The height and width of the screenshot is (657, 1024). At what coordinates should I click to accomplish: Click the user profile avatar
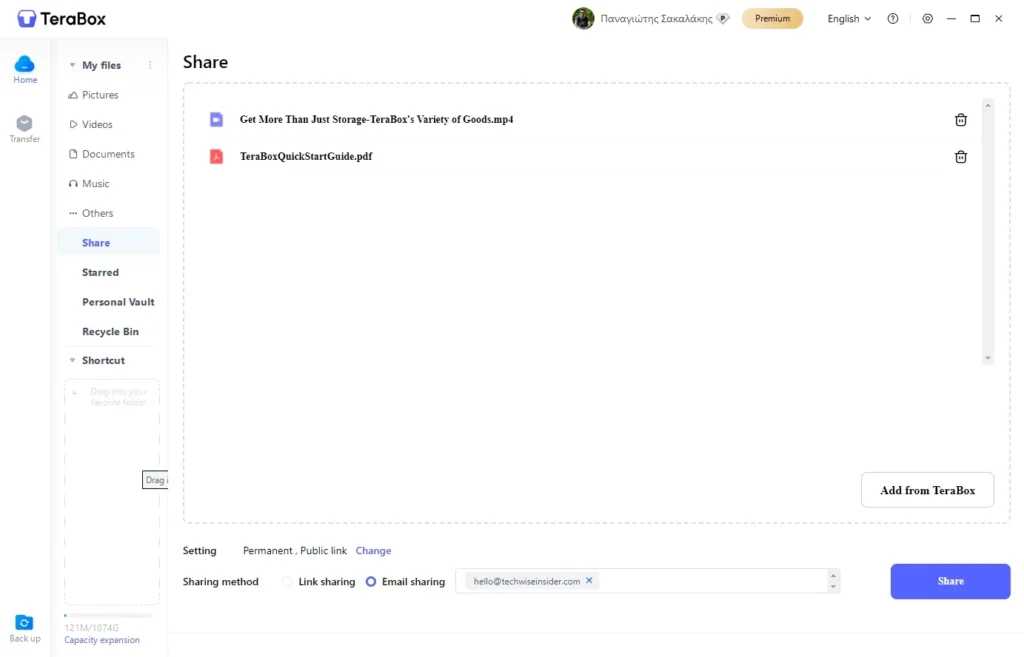[583, 19]
